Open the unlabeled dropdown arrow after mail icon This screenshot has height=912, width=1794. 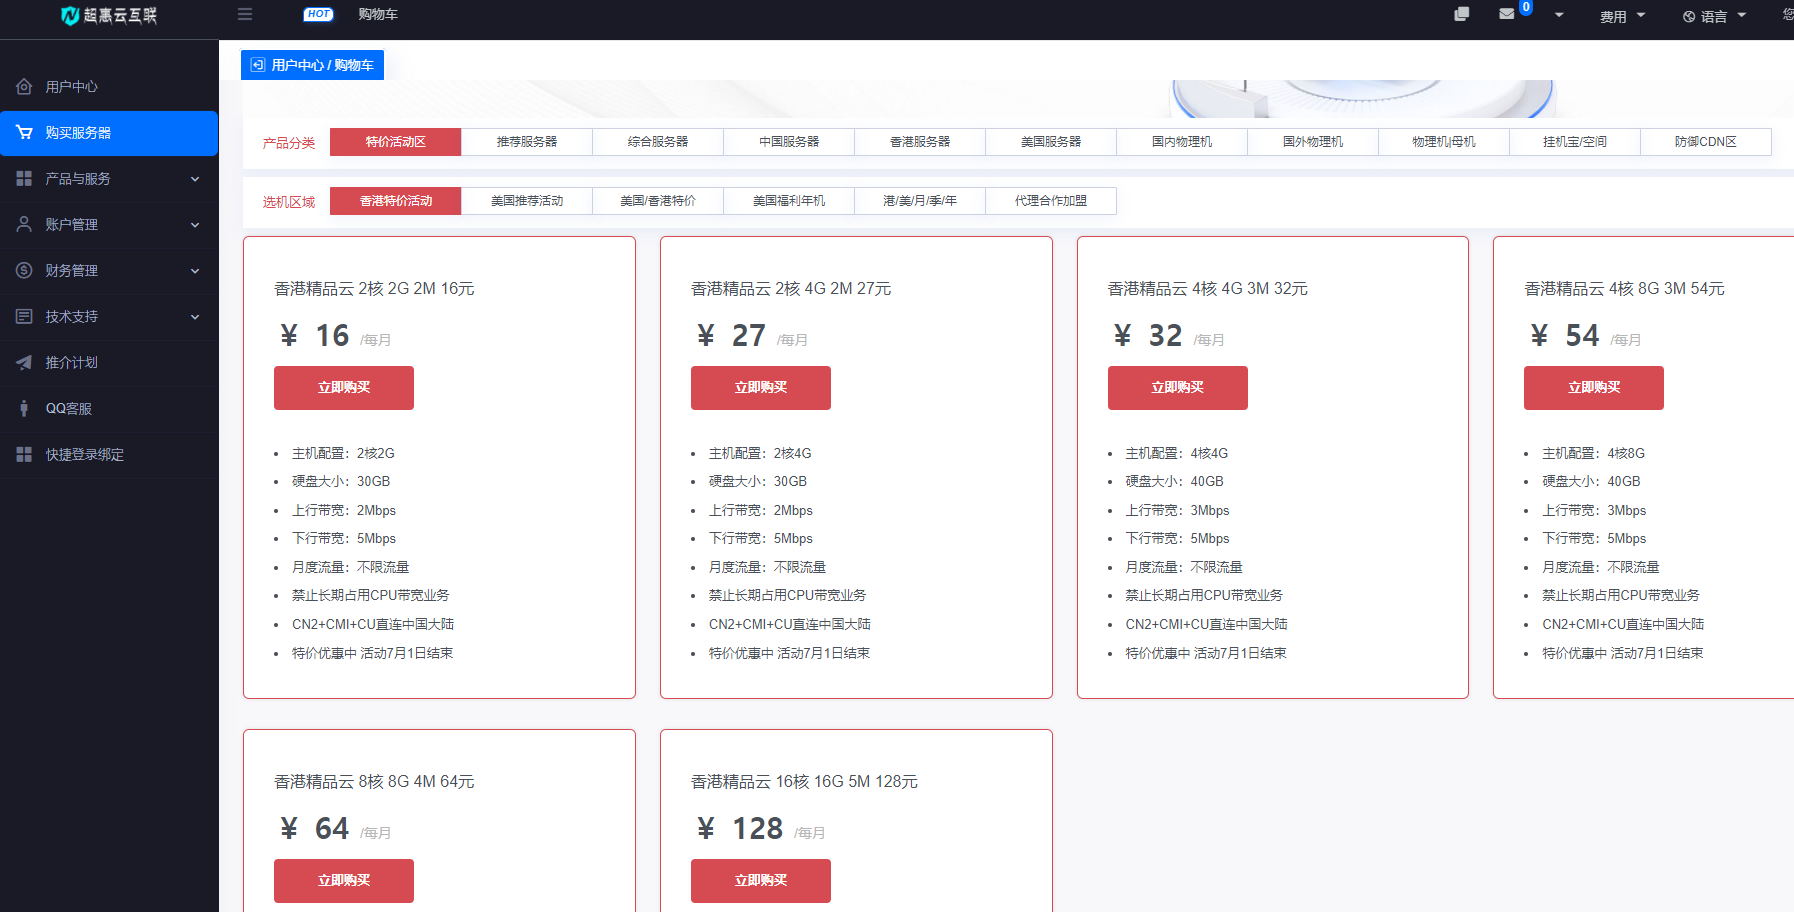pos(1559,15)
